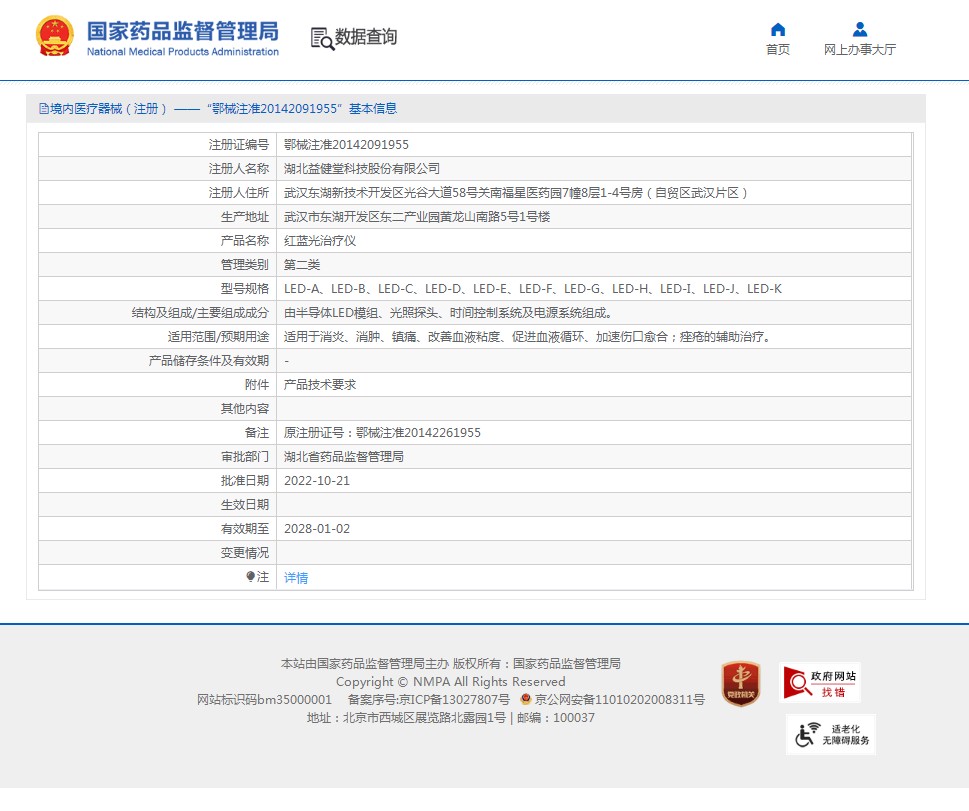This screenshot has width=969, height=811.
Task: Click the 注册证编号 row label
Action: pos(239,145)
